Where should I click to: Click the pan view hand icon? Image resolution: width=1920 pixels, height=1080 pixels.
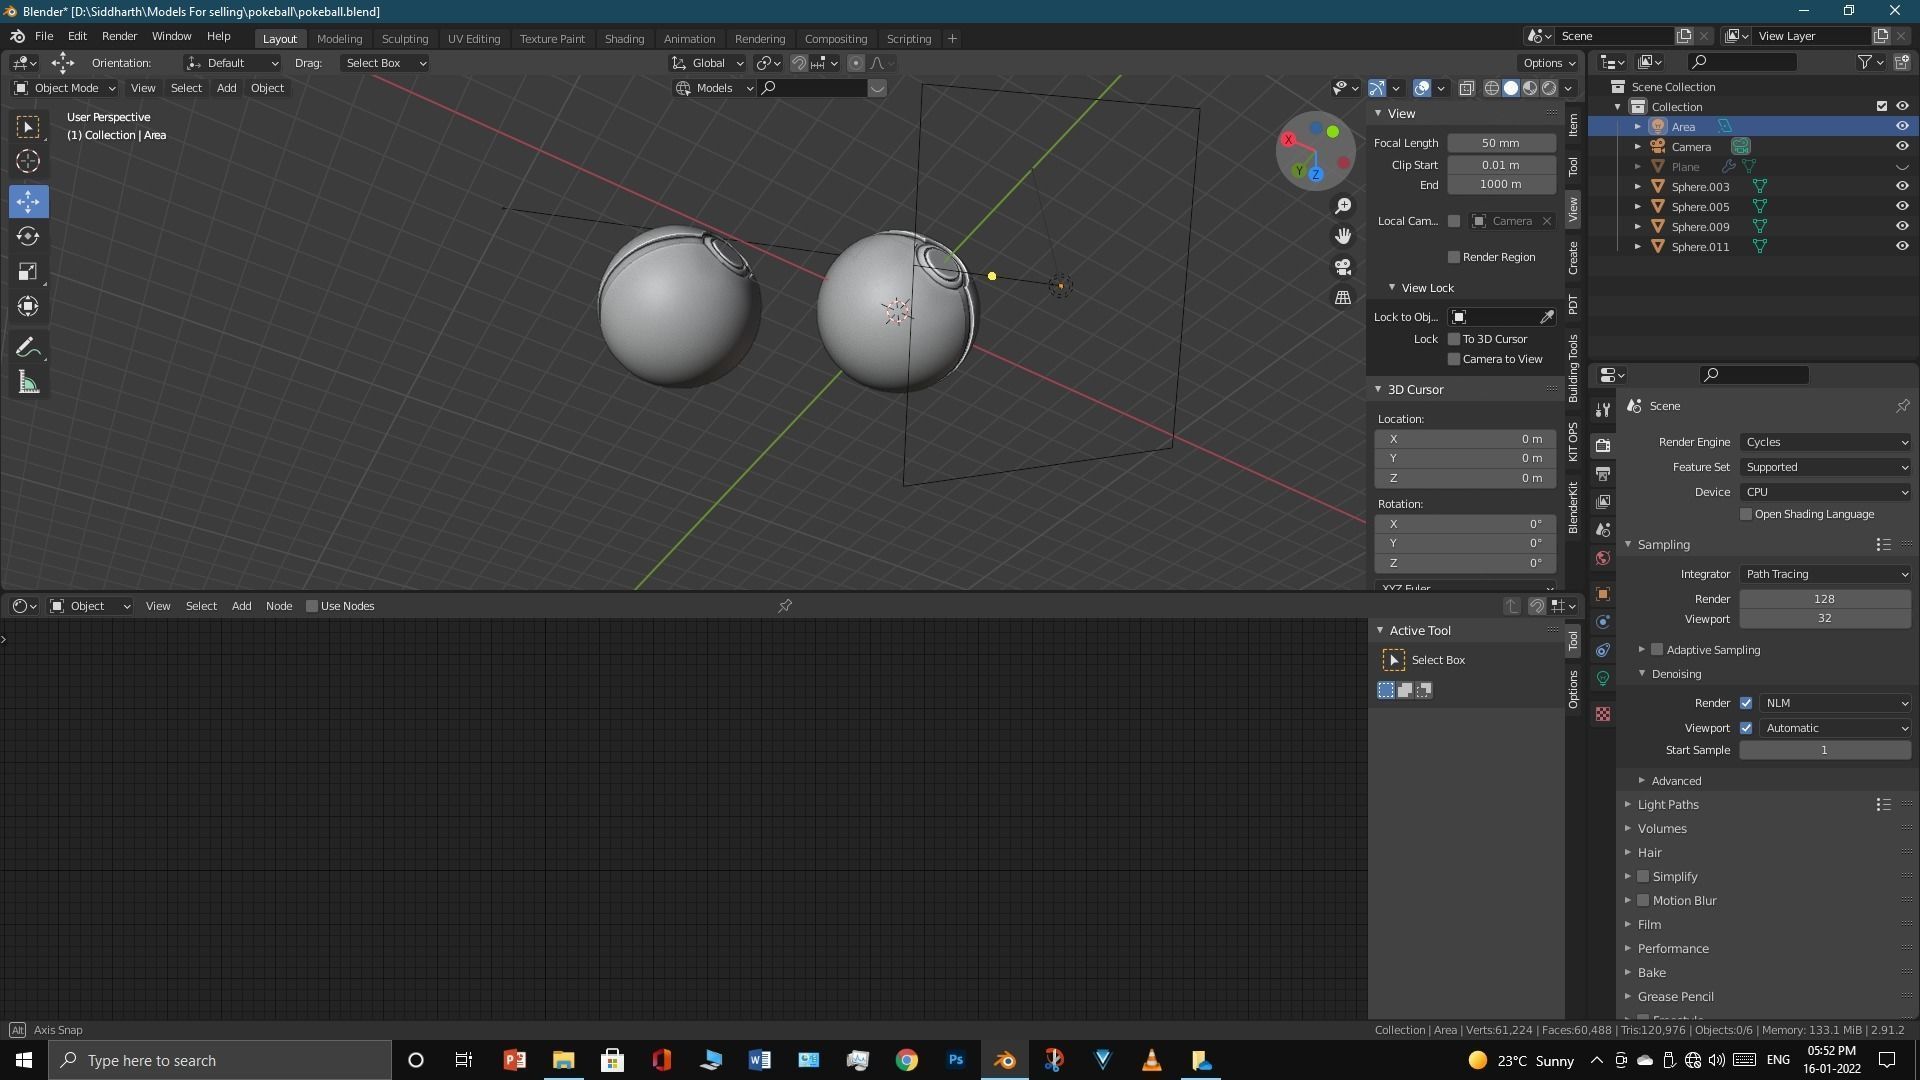click(x=1343, y=236)
